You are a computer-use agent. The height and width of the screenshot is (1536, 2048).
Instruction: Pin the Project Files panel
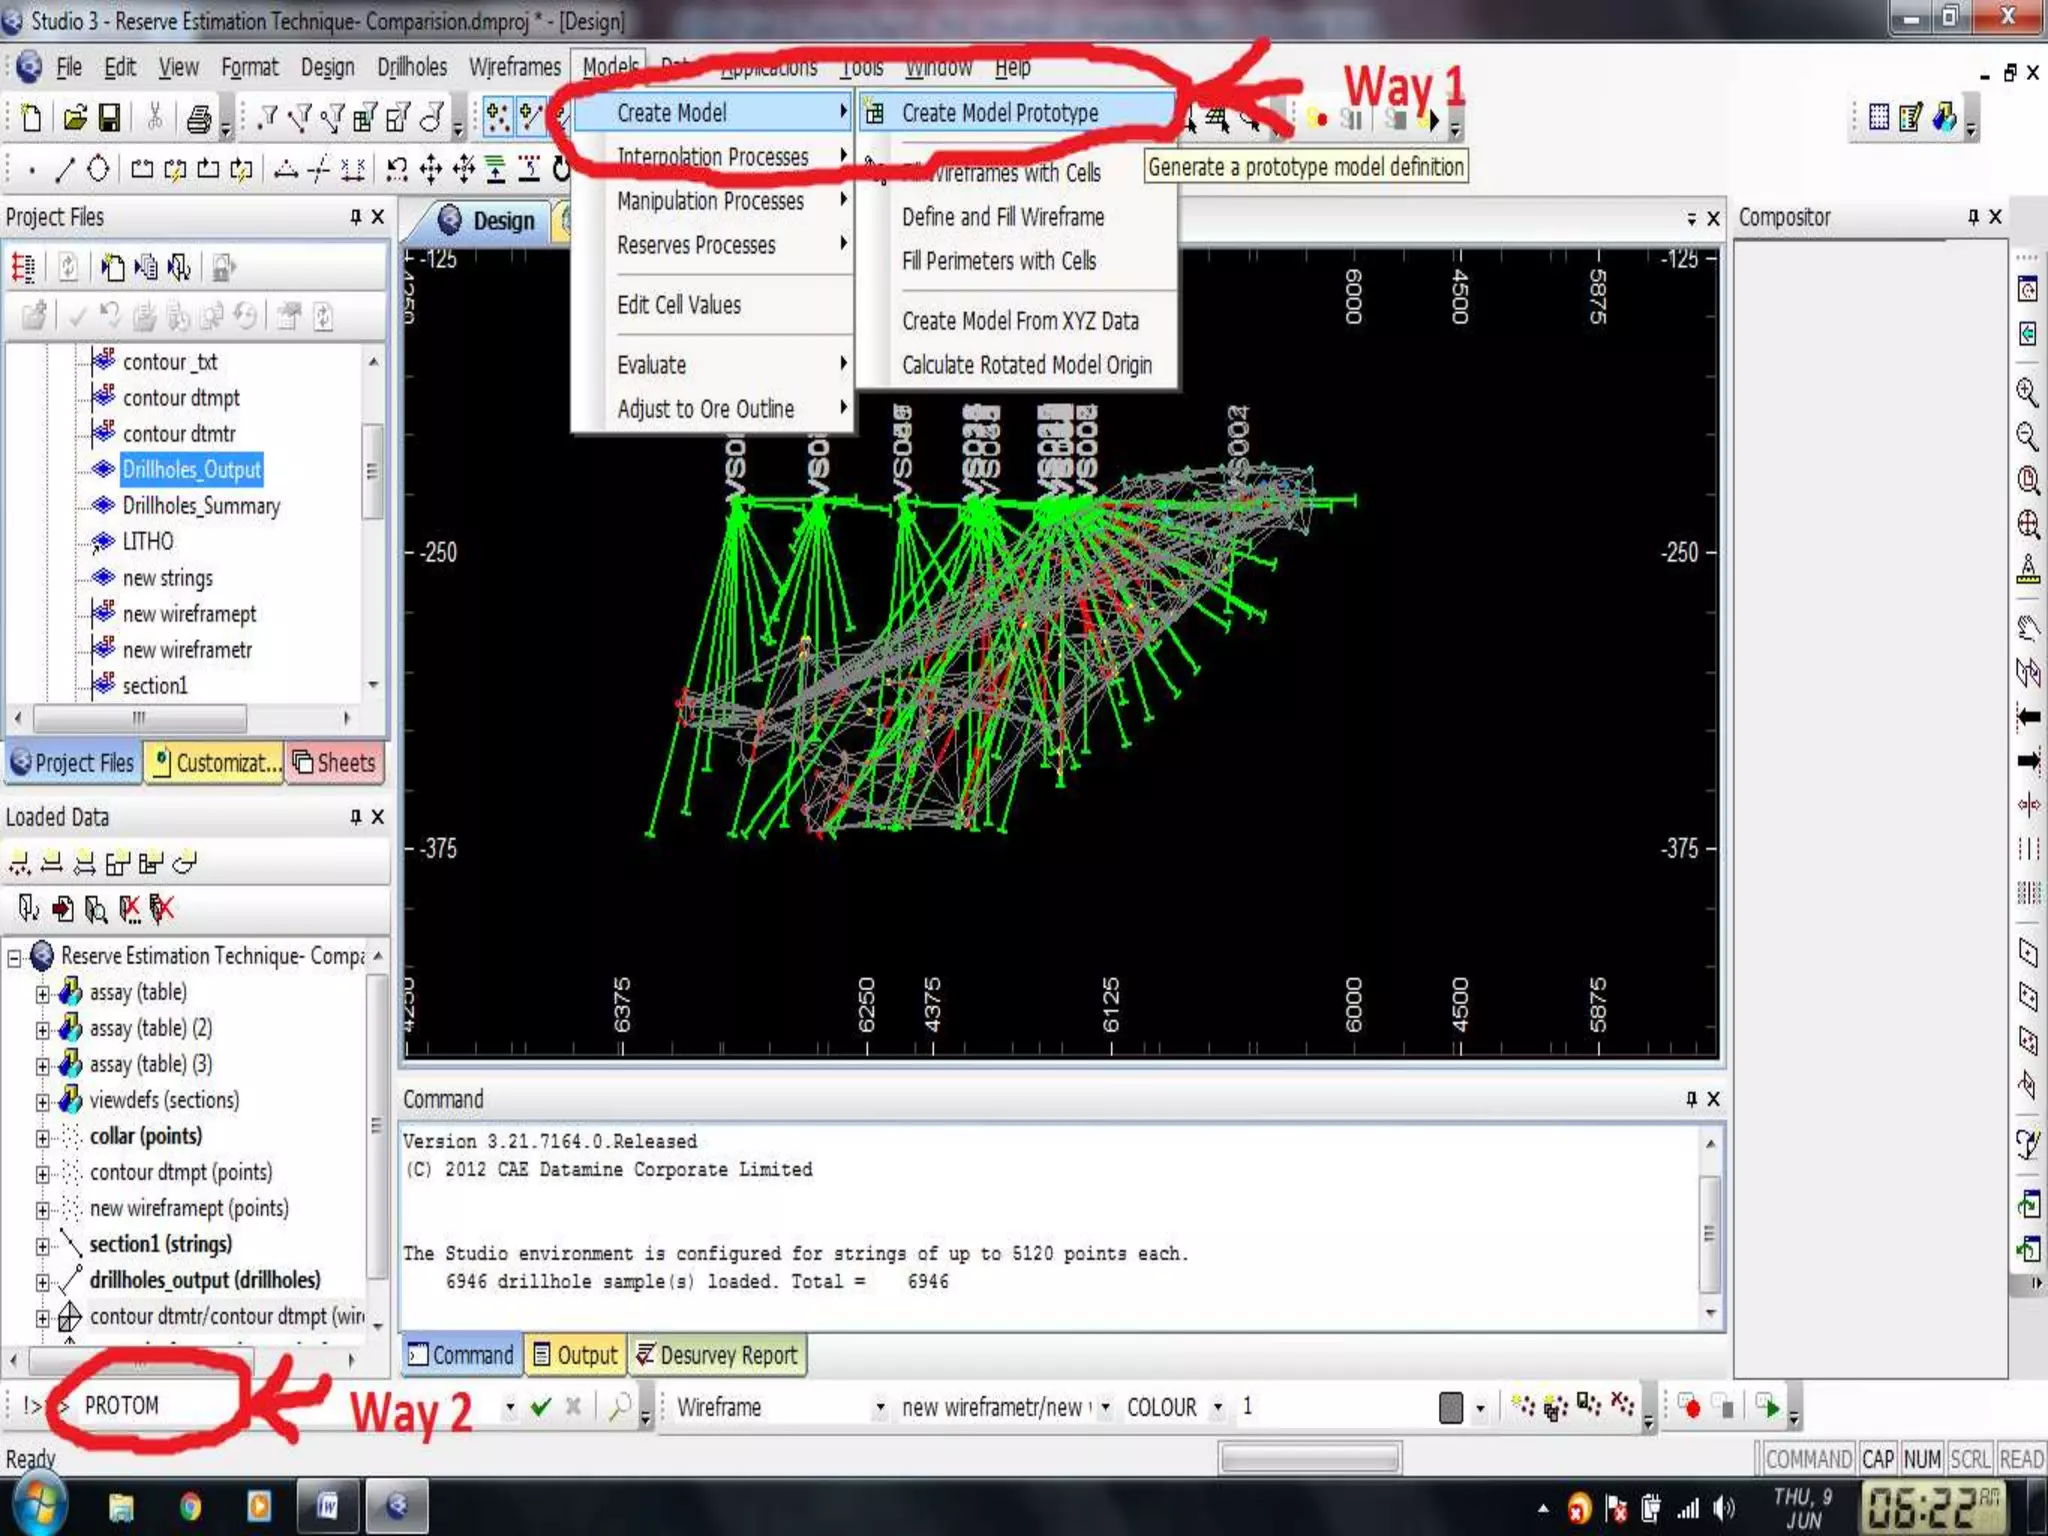pyautogui.click(x=355, y=217)
